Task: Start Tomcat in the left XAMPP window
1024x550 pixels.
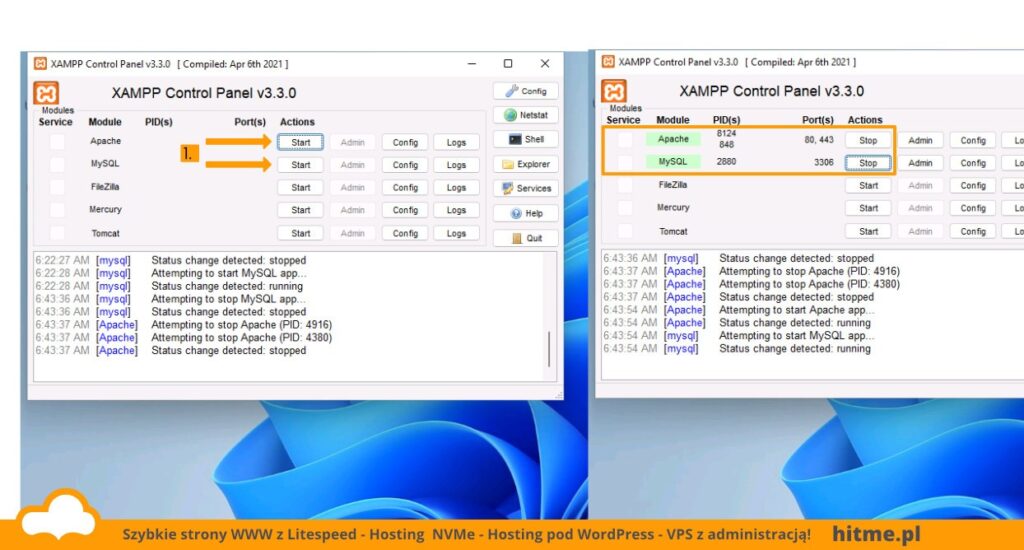Action: (x=300, y=233)
